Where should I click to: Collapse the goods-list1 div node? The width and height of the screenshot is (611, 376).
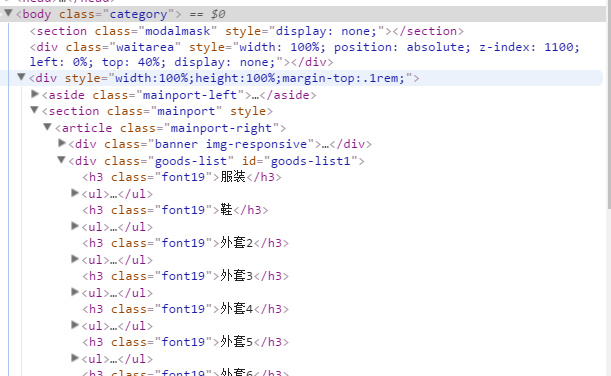pos(61,160)
